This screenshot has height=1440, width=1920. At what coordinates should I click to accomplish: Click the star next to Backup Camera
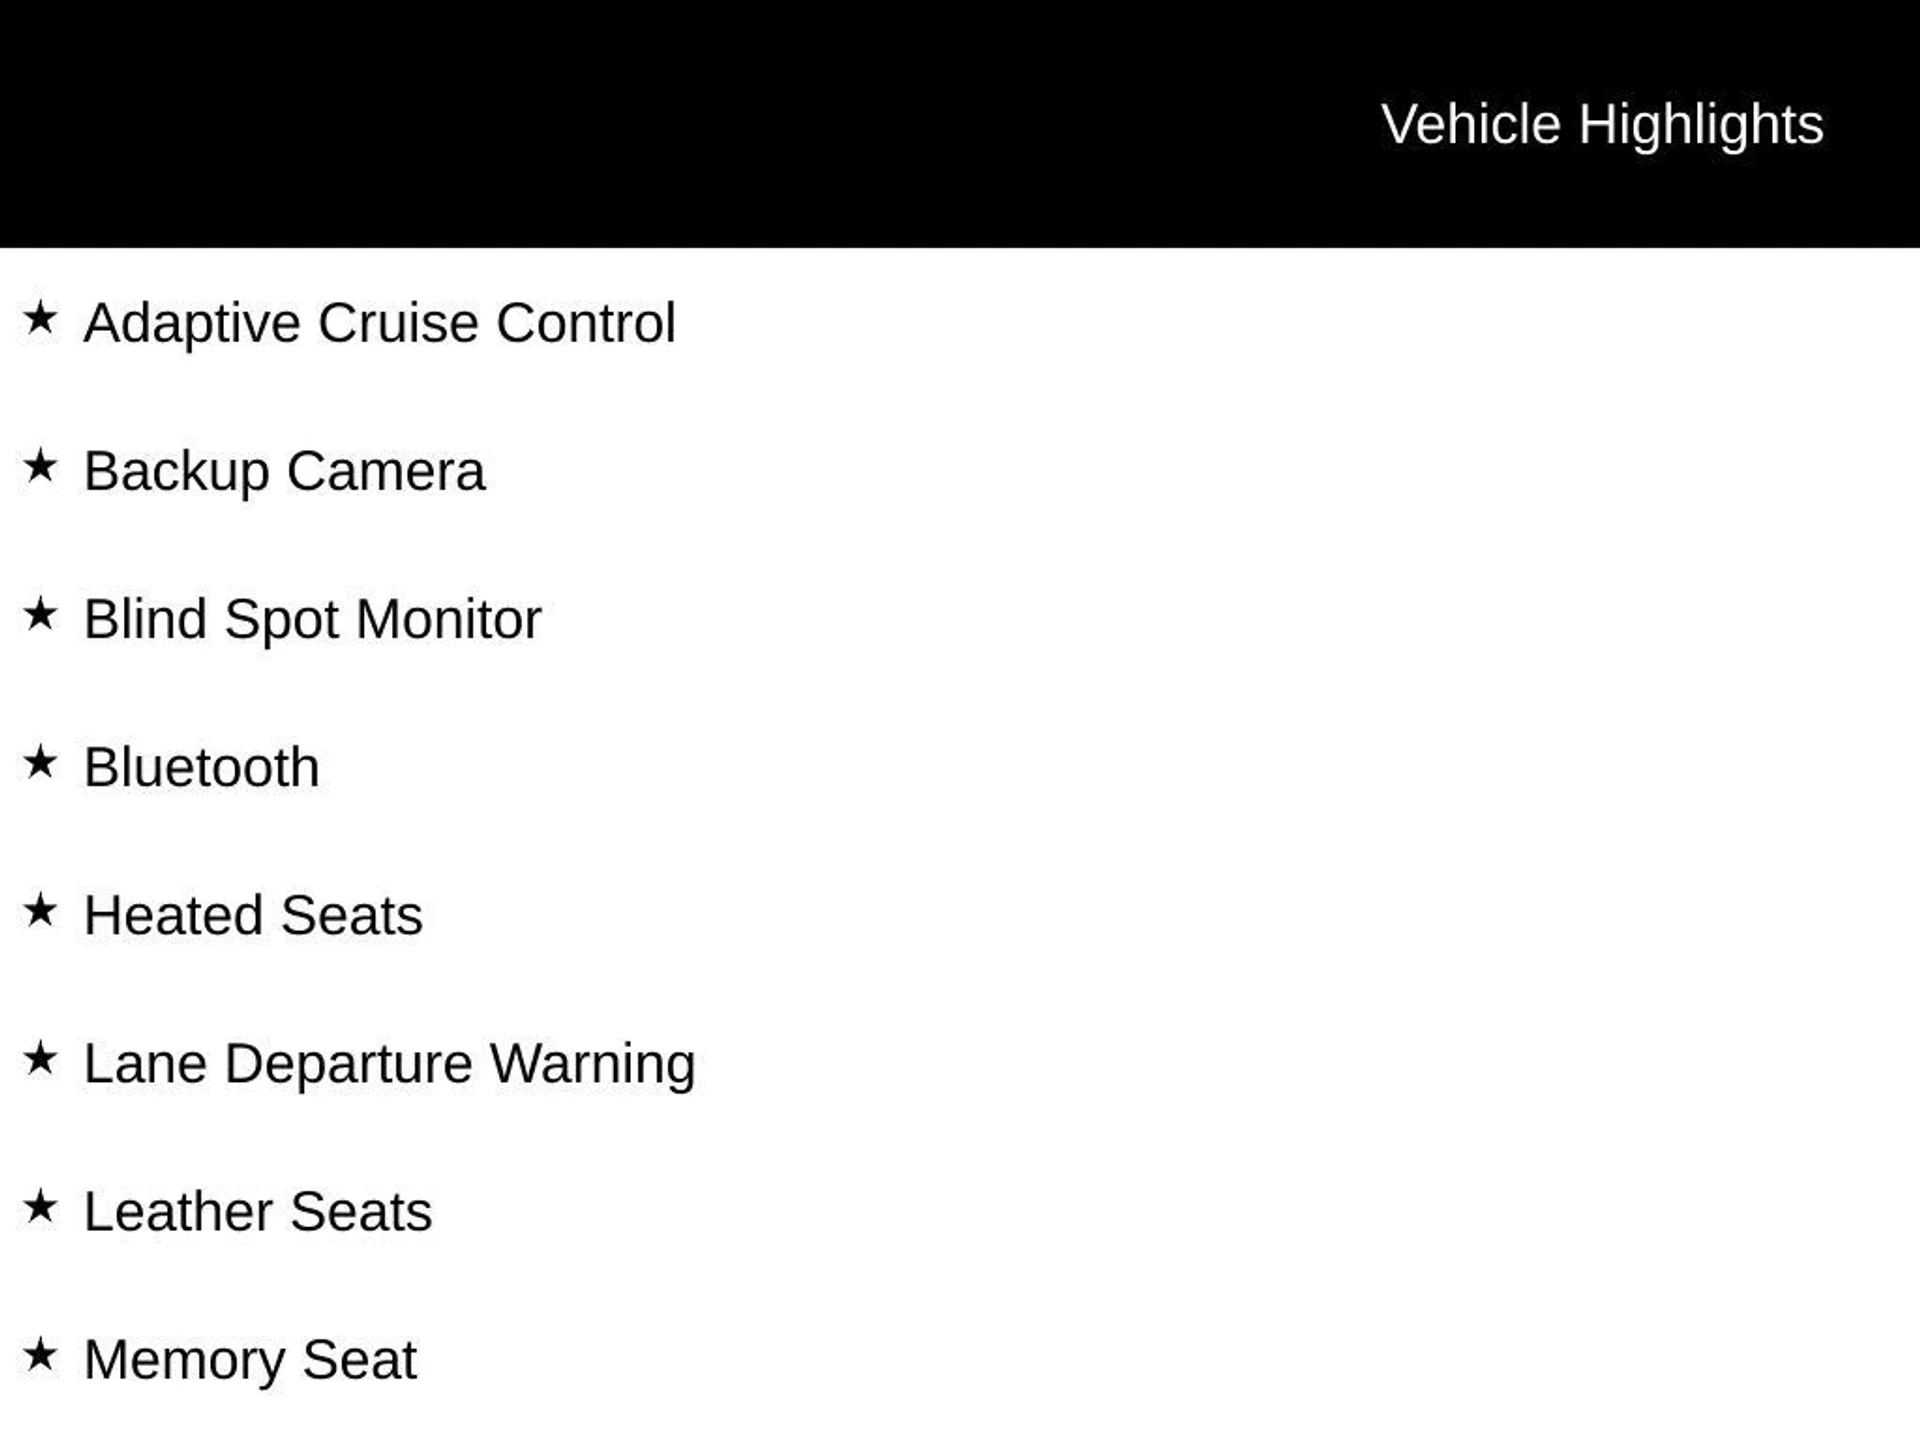40,467
